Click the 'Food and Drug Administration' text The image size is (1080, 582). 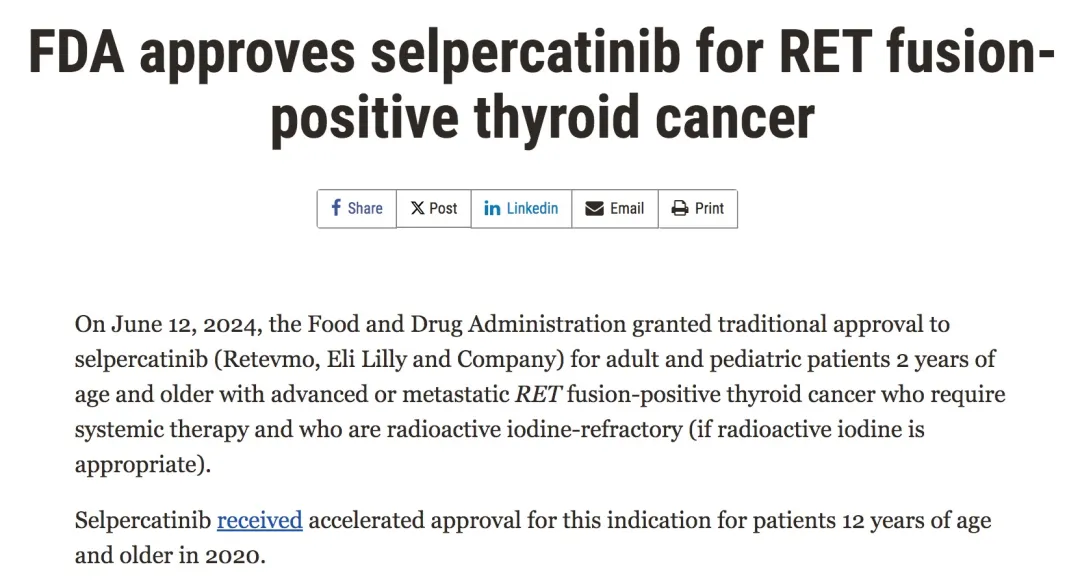click(467, 325)
